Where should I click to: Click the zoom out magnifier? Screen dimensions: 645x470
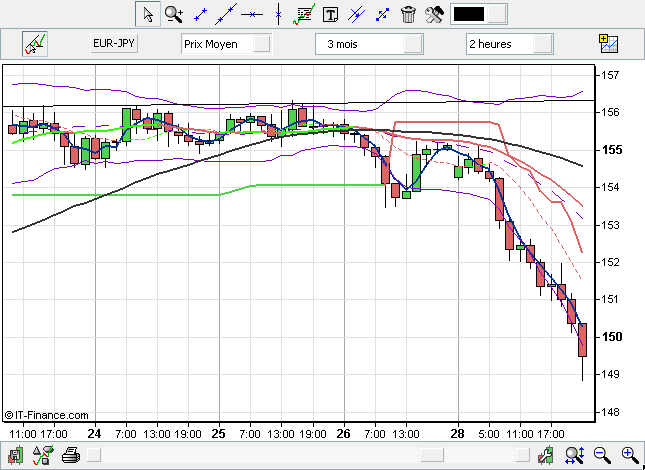(603, 455)
